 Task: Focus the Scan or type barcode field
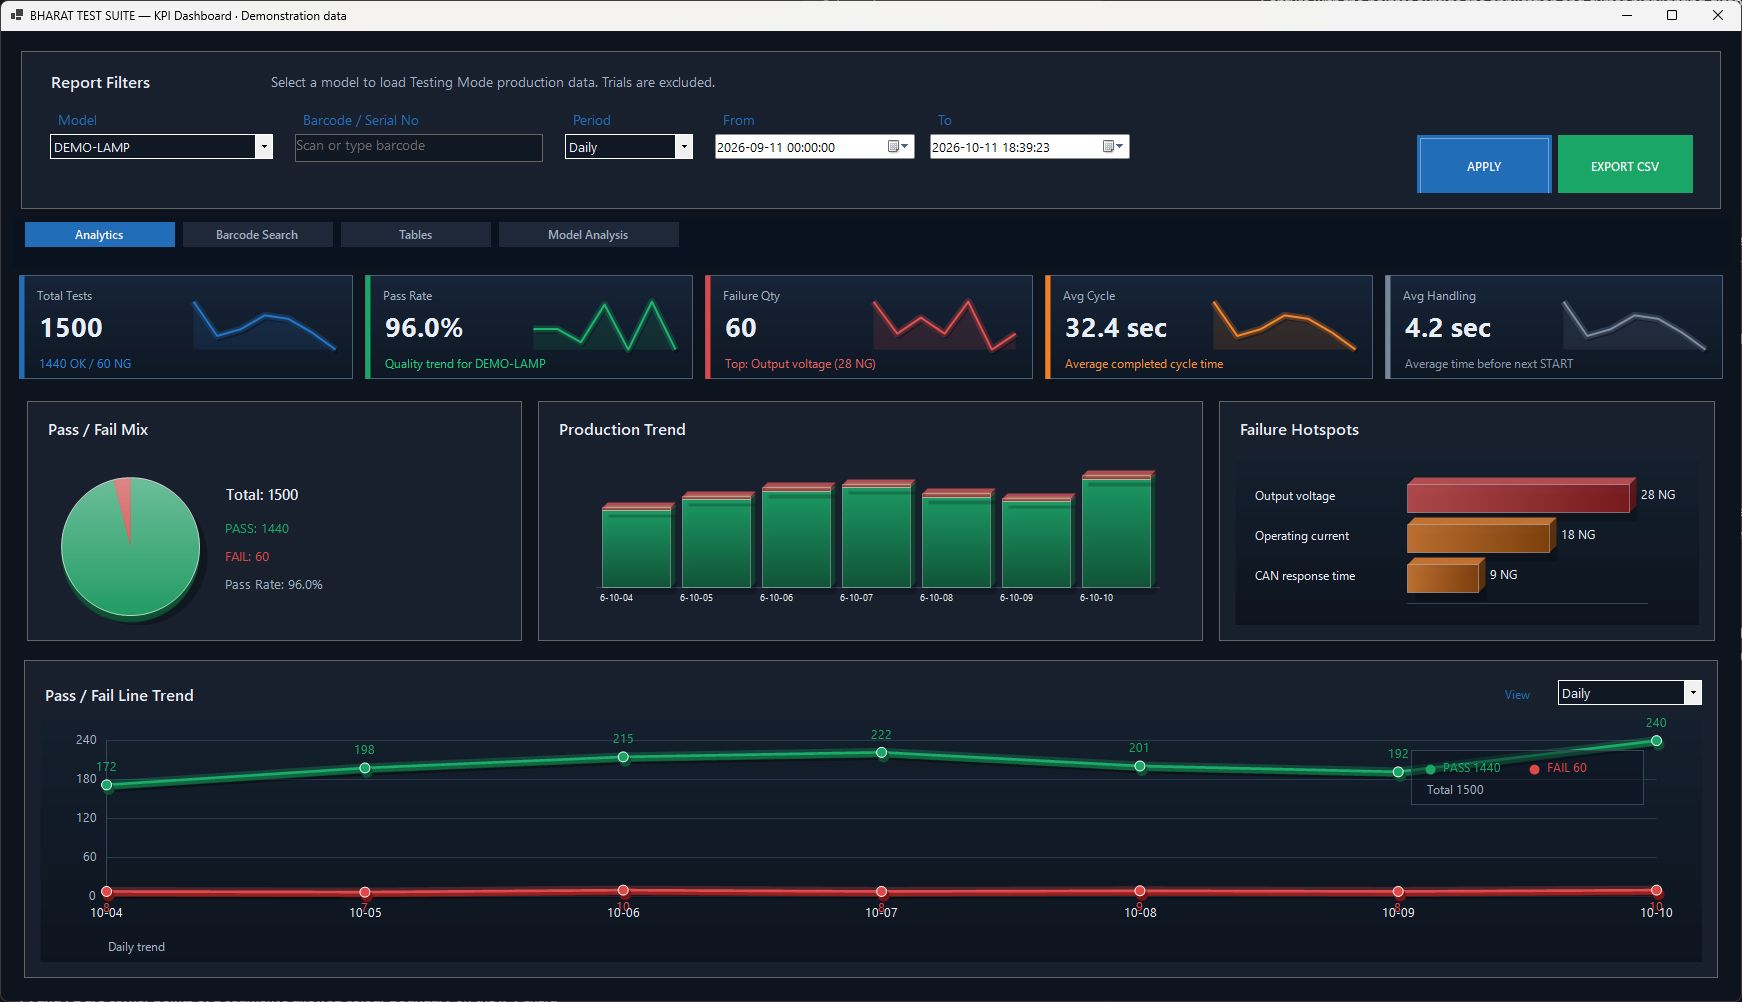coord(419,147)
